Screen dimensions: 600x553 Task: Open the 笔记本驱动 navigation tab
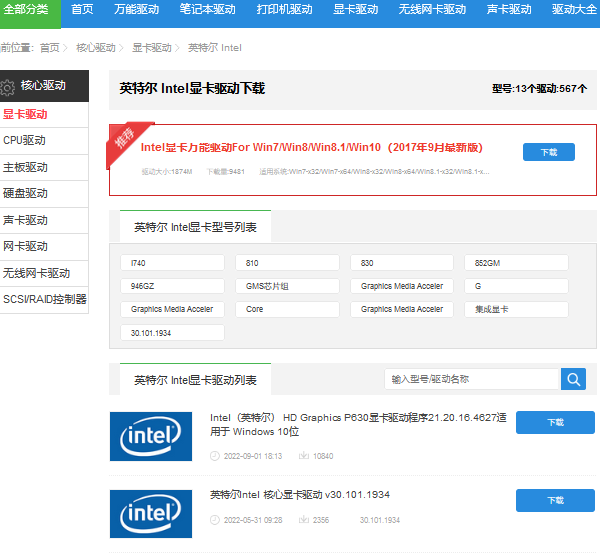click(x=207, y=9)
